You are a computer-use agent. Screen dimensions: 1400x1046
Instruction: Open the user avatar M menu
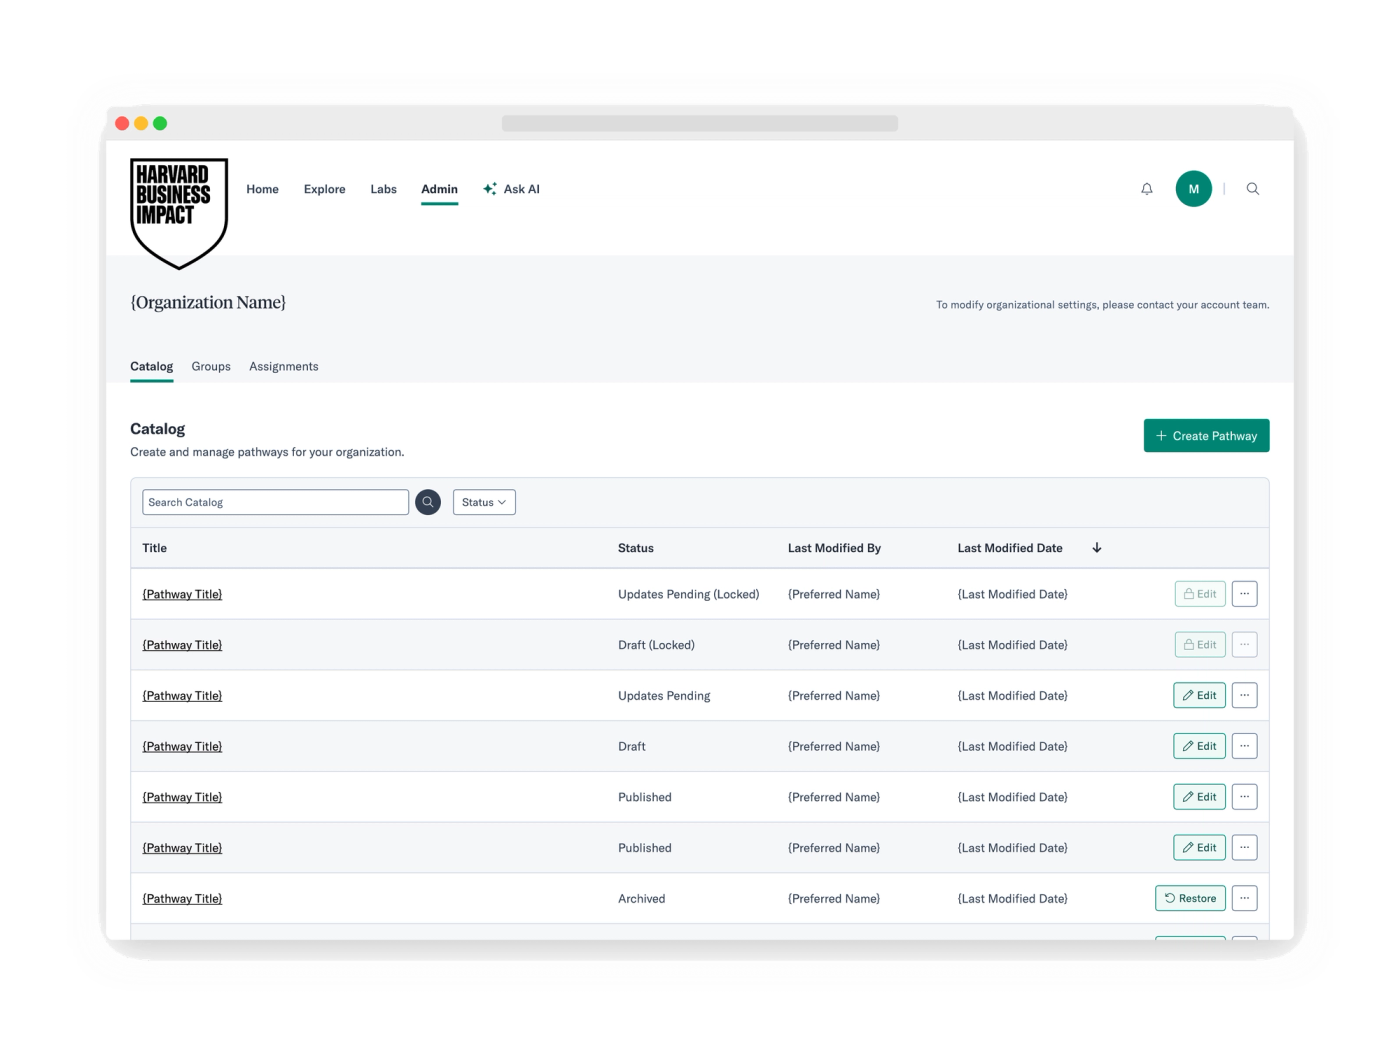[x=1194, y=189]
